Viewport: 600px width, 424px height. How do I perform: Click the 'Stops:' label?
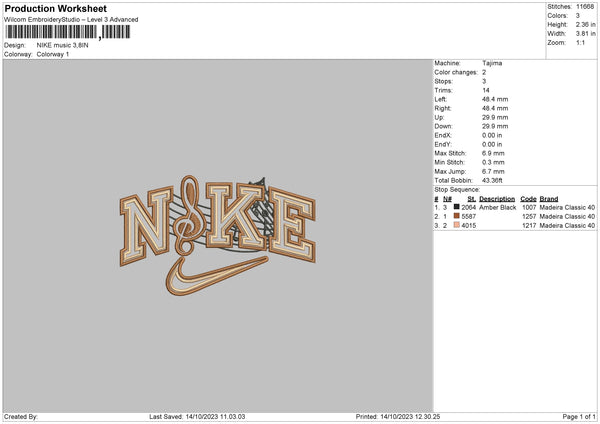443,81
